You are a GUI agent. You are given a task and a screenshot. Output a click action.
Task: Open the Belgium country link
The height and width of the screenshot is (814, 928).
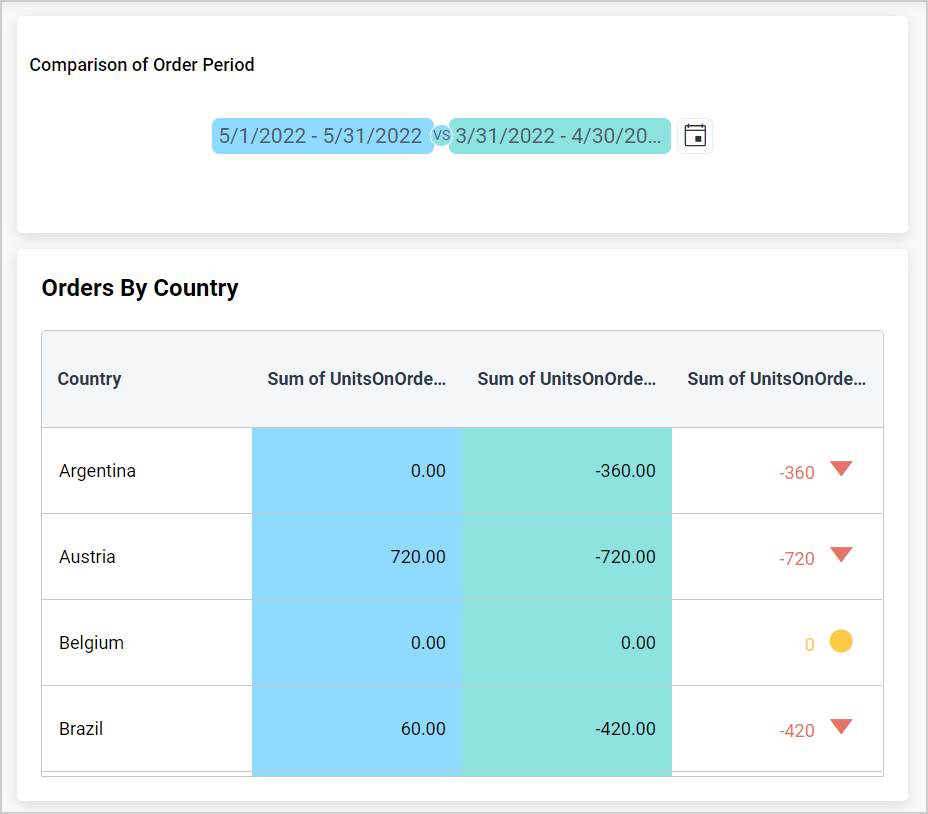click(x=91, y=642)
